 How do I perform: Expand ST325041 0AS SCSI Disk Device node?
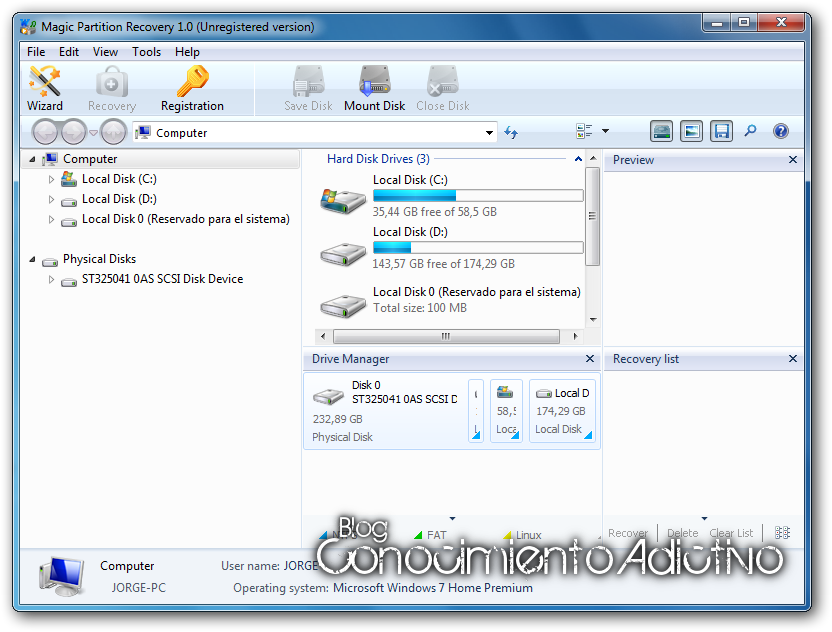click(51, 279)
